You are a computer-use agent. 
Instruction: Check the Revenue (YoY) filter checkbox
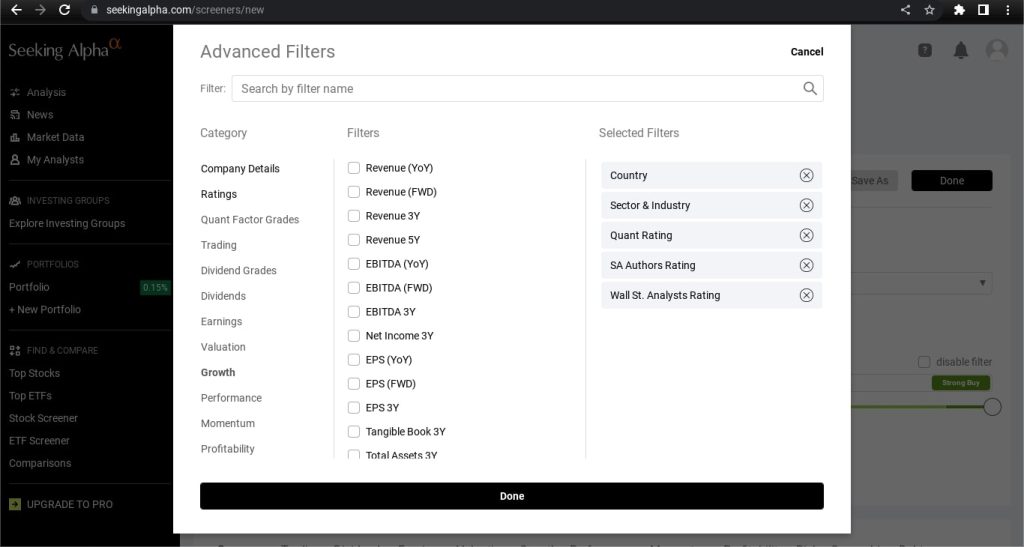point(354,168)
